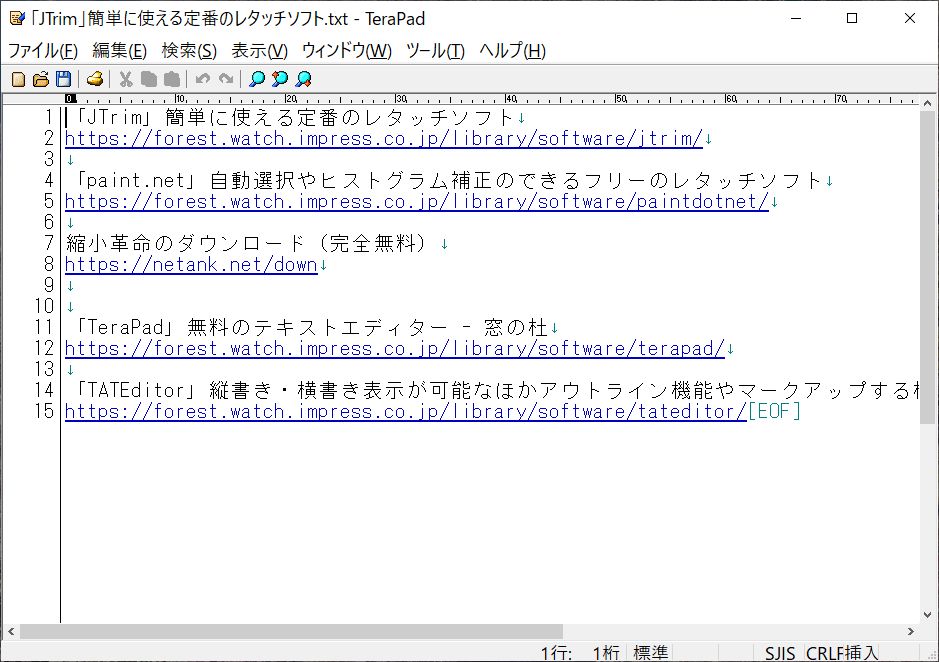Click the [EOF] marker
Viewport: 939px width, 662px height.
coord(774,411)
